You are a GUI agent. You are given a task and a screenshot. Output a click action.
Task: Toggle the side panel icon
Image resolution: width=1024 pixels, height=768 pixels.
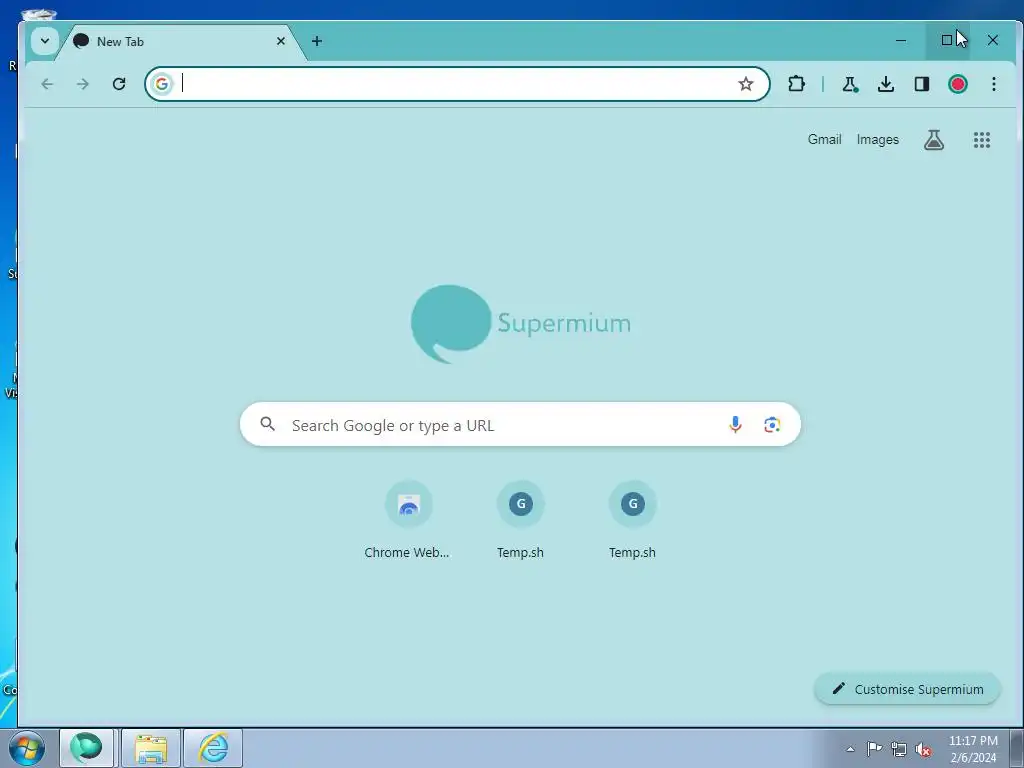921,84
